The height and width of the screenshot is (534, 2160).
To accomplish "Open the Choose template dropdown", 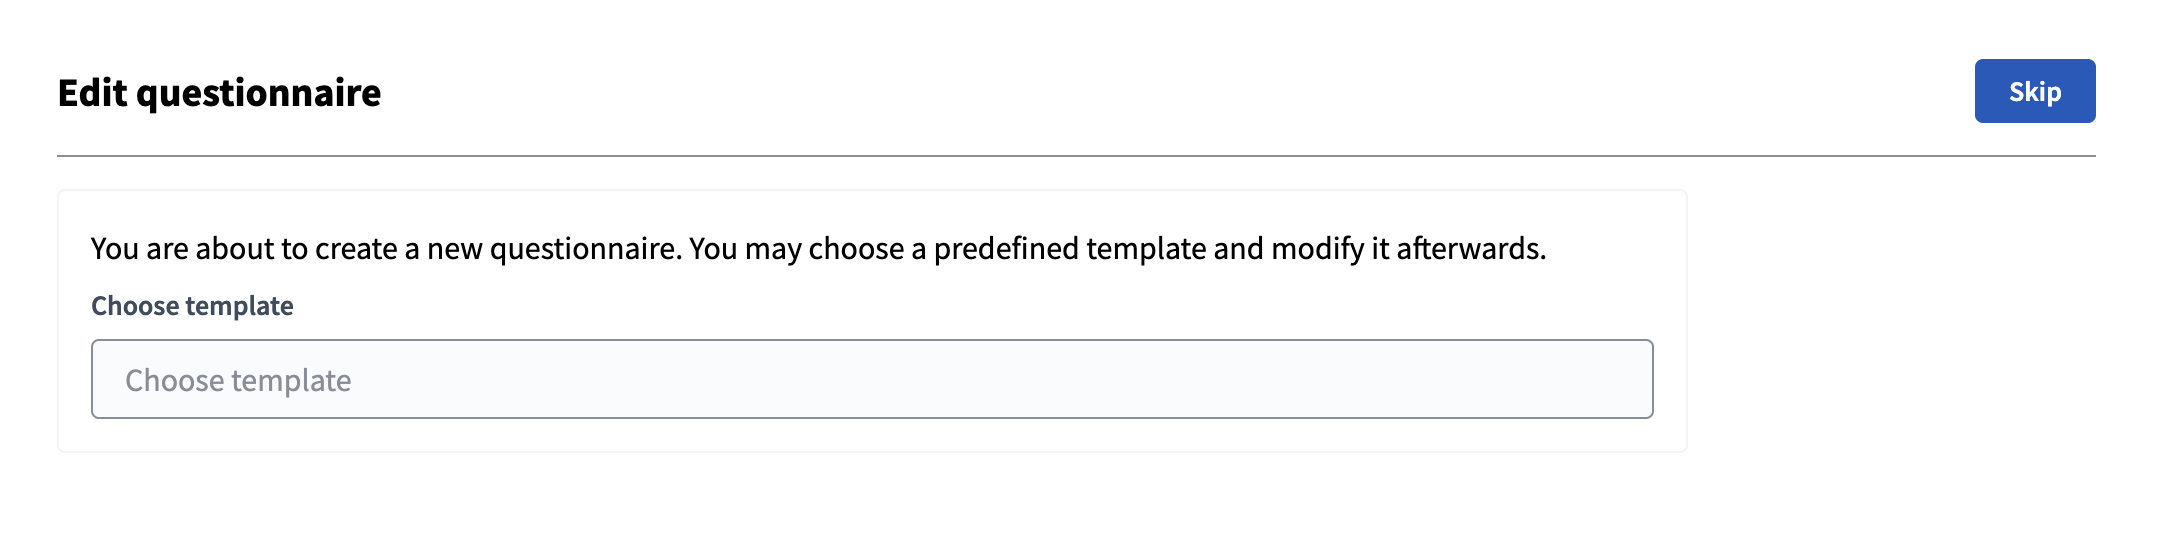I will pyautogui.click(x=871, y=379).
